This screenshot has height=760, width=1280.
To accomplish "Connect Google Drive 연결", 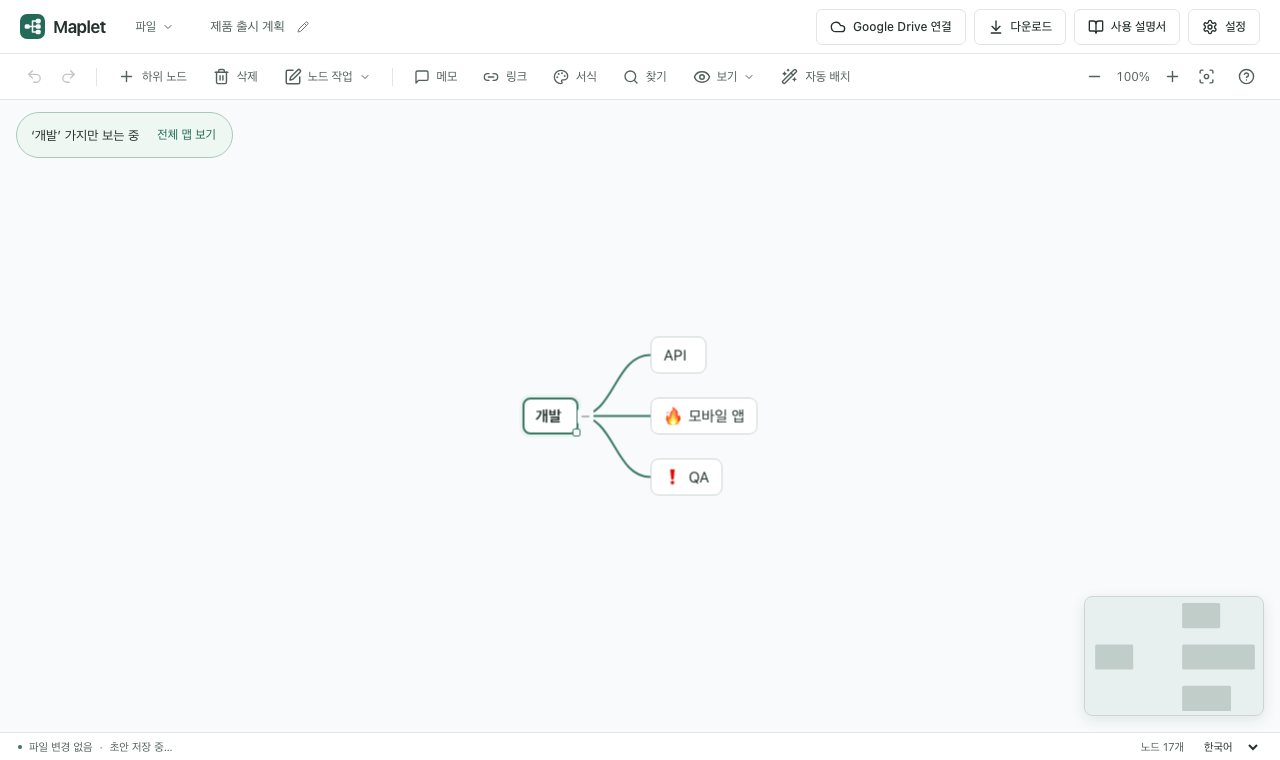I will tap(891, 27).
